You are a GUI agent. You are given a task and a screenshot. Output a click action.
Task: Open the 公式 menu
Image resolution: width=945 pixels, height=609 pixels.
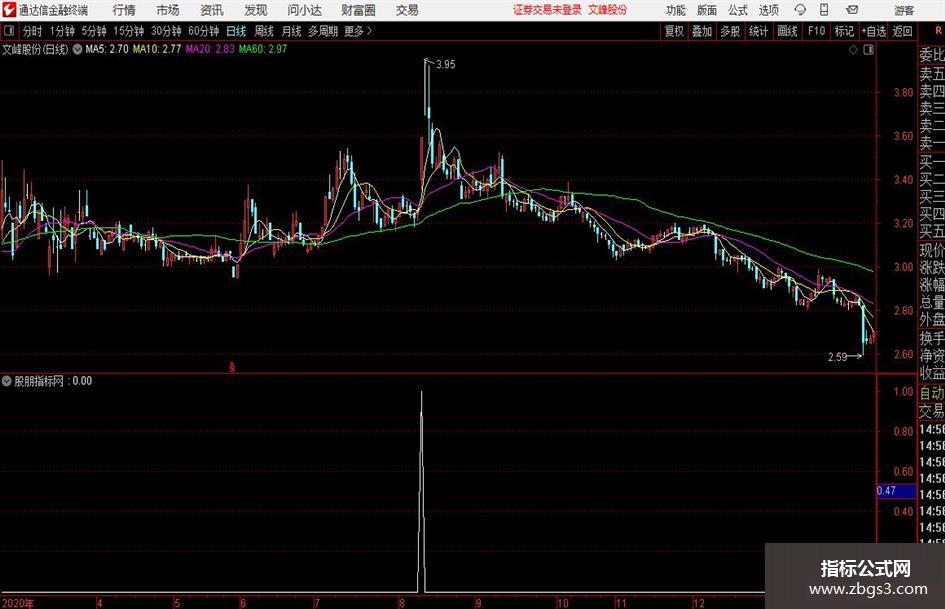(738, 10)
